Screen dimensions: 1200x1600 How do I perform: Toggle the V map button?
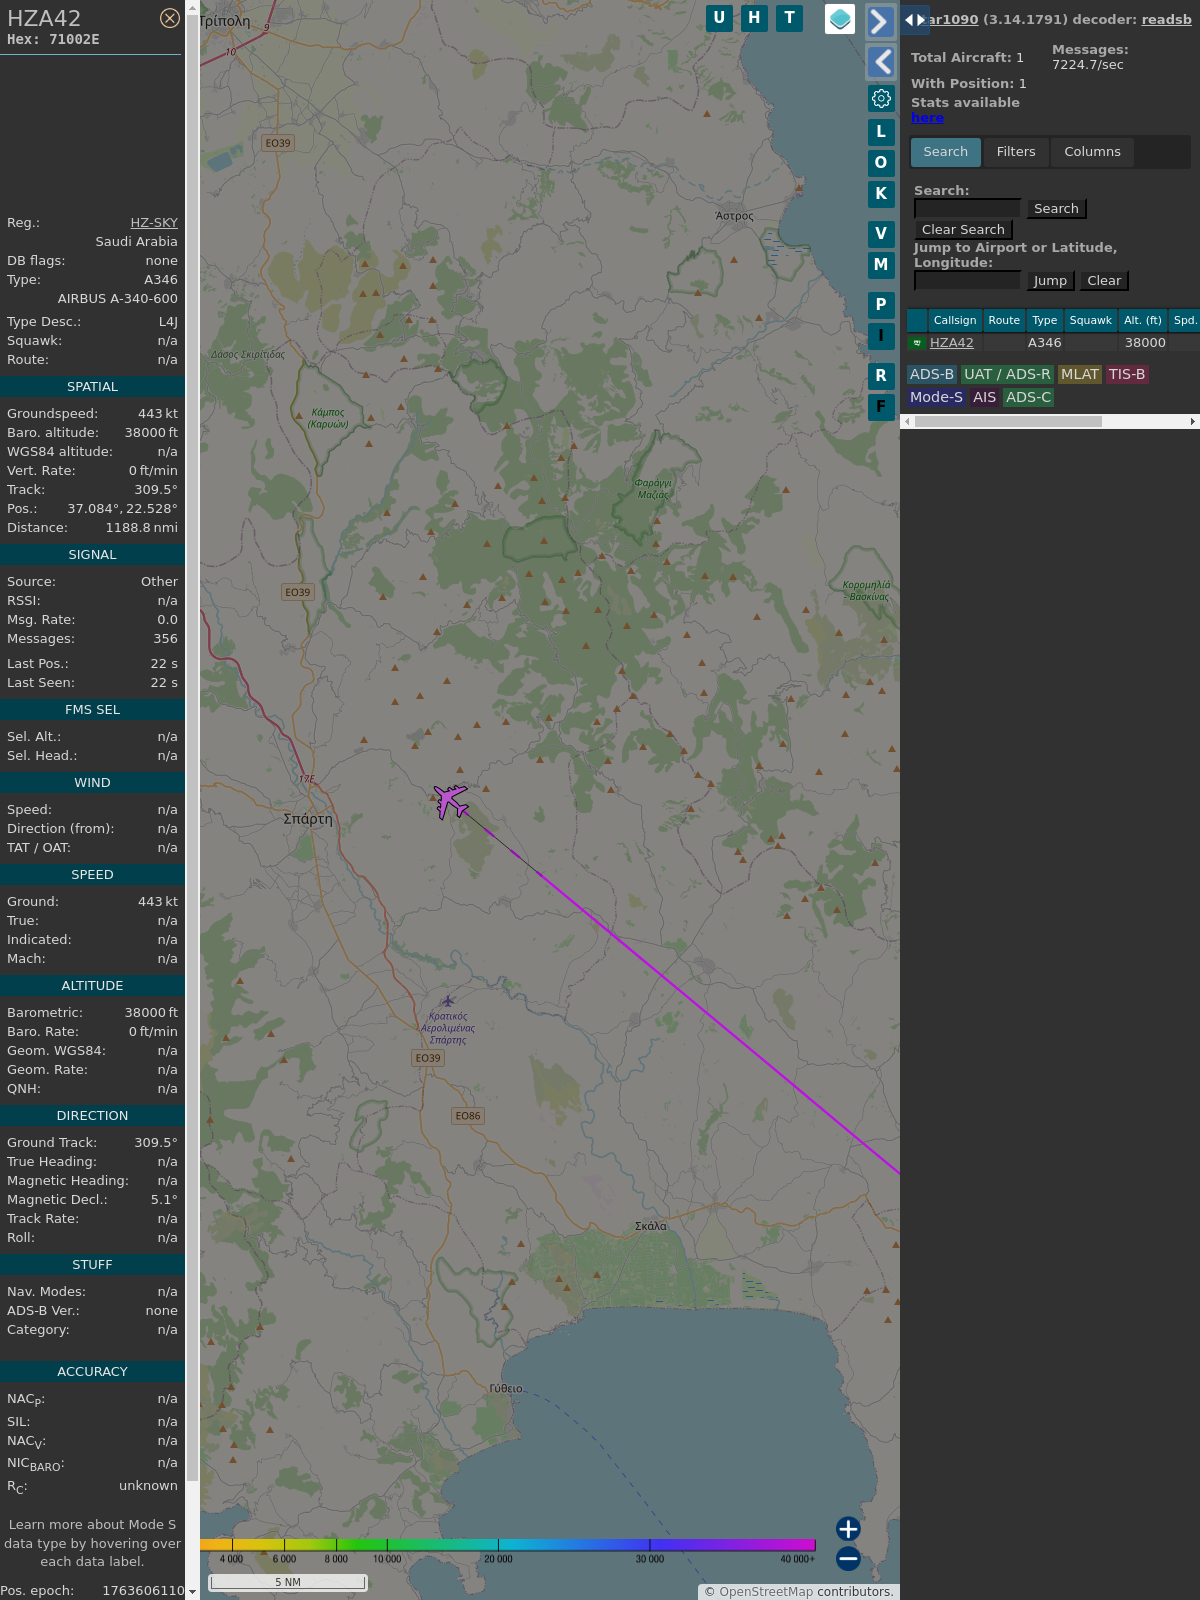pyautogui.click(x=881, y=233)
